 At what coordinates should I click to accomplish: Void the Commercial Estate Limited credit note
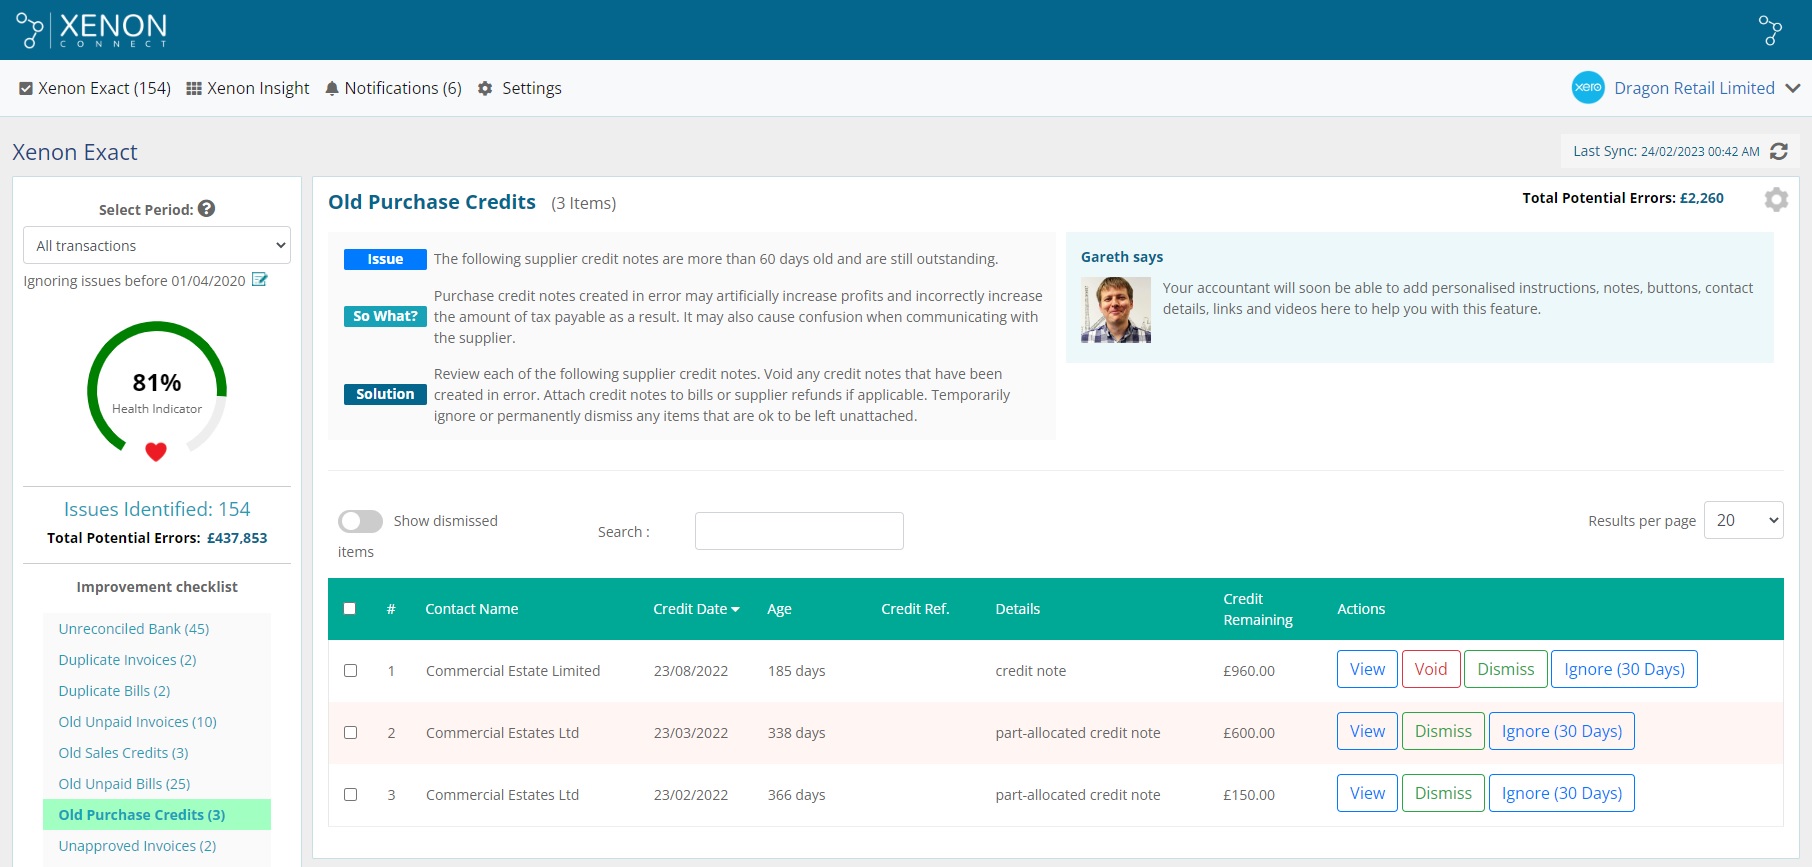pyautogui.click(x=1430, y=670)
